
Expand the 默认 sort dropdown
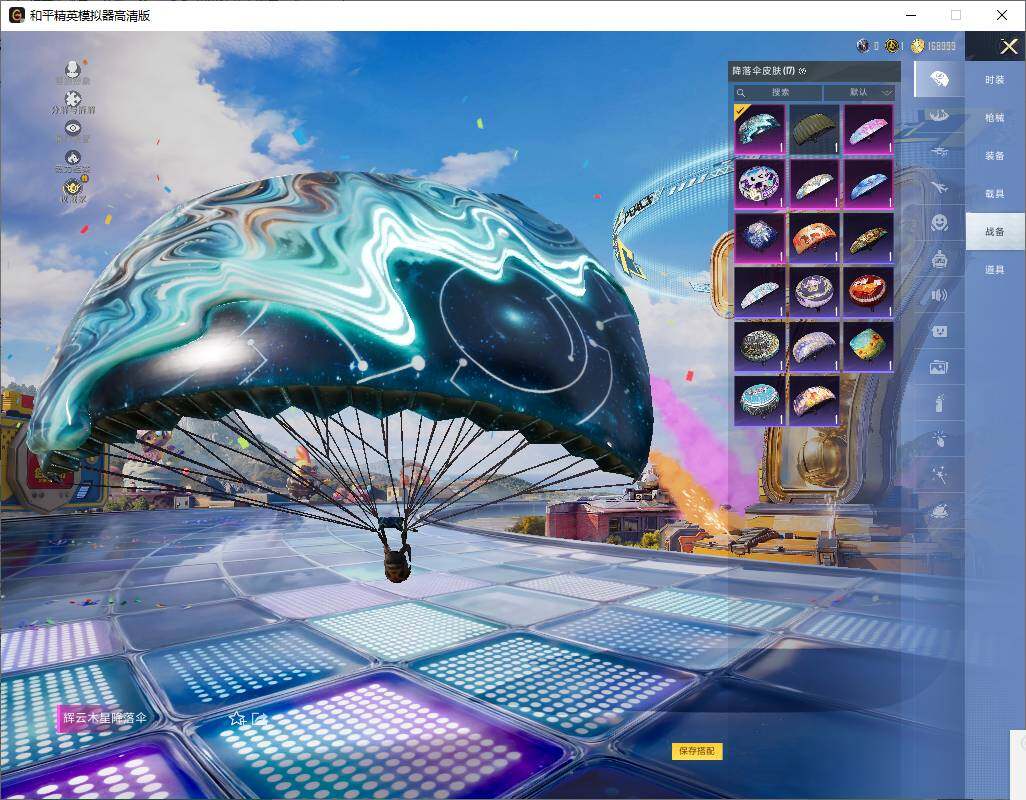[859, 92]
